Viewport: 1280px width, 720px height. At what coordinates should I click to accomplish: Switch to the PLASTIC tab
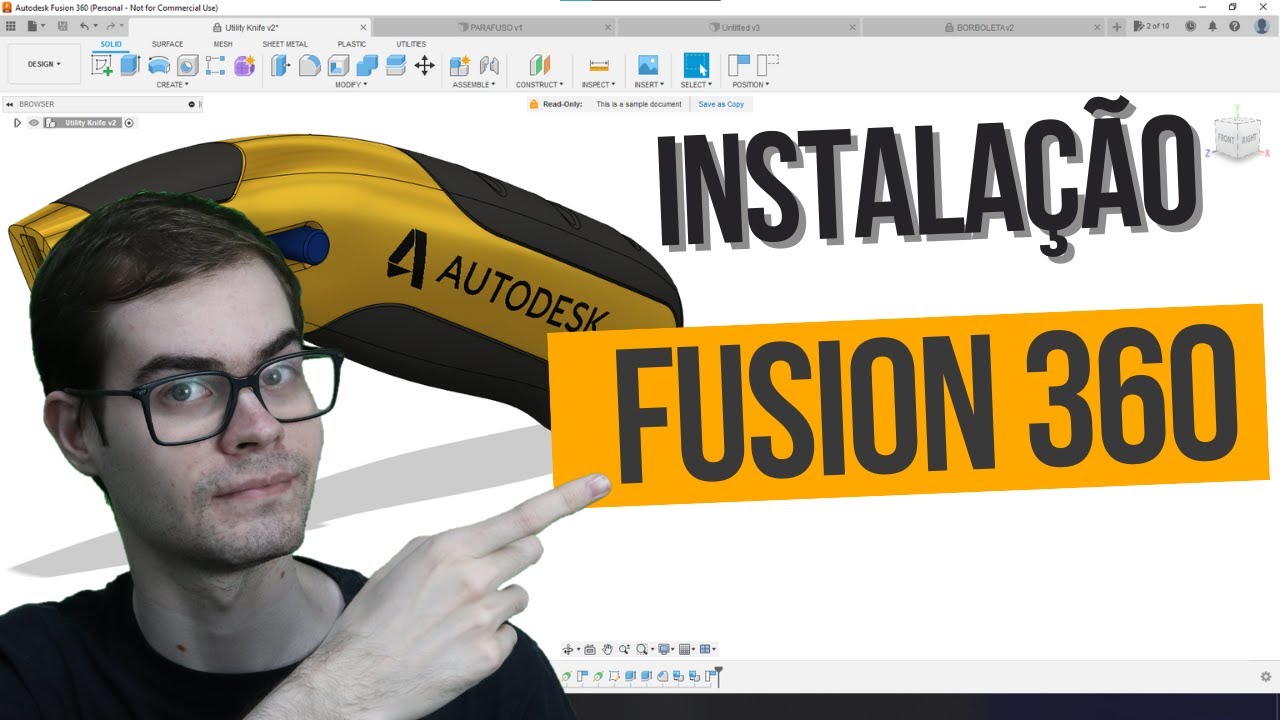[x=352, y=44]
